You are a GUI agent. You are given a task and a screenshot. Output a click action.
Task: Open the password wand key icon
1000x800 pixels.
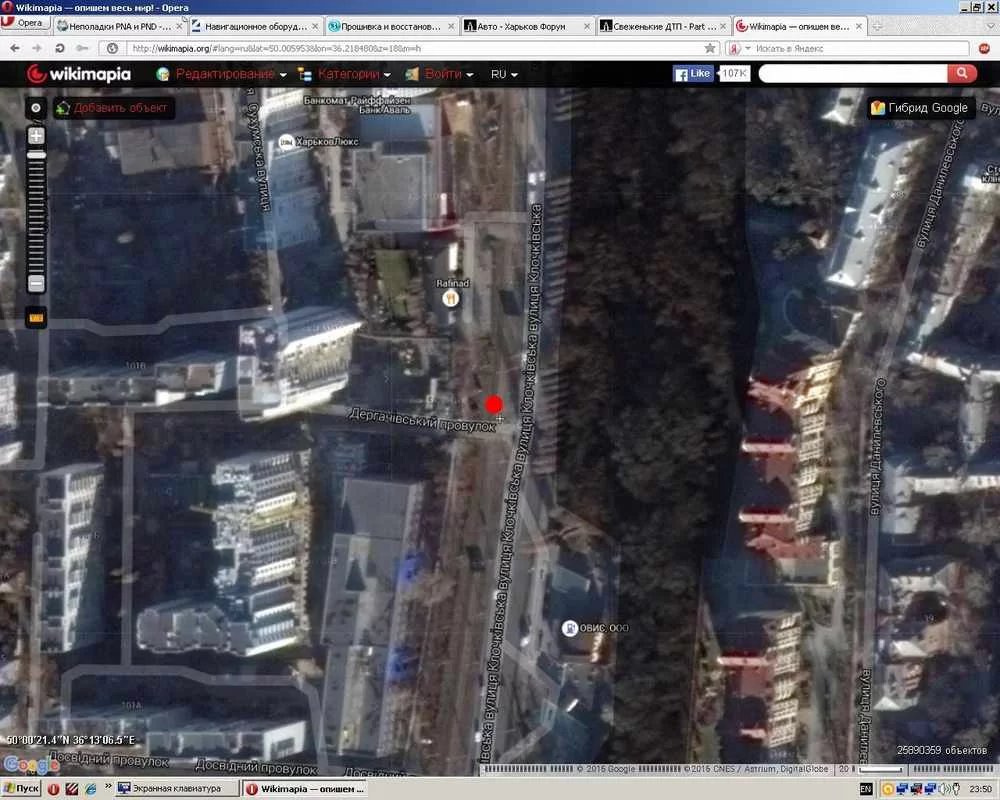[82, 48]
